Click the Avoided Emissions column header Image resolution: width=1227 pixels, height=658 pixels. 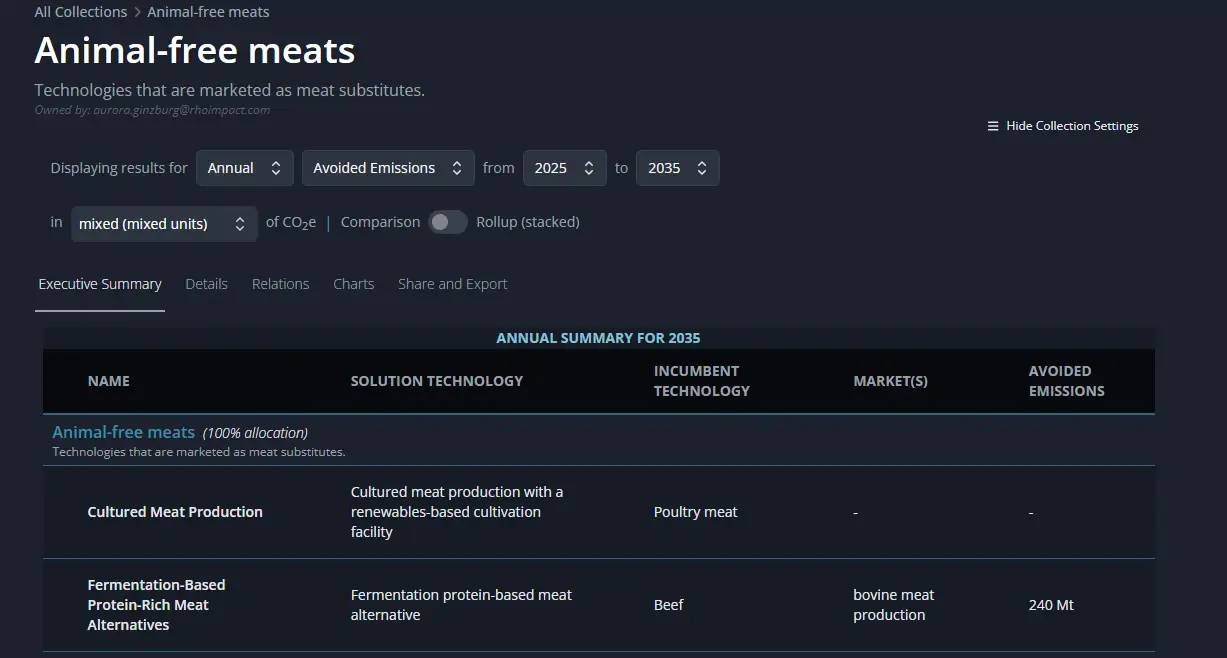coord(1066,381)
